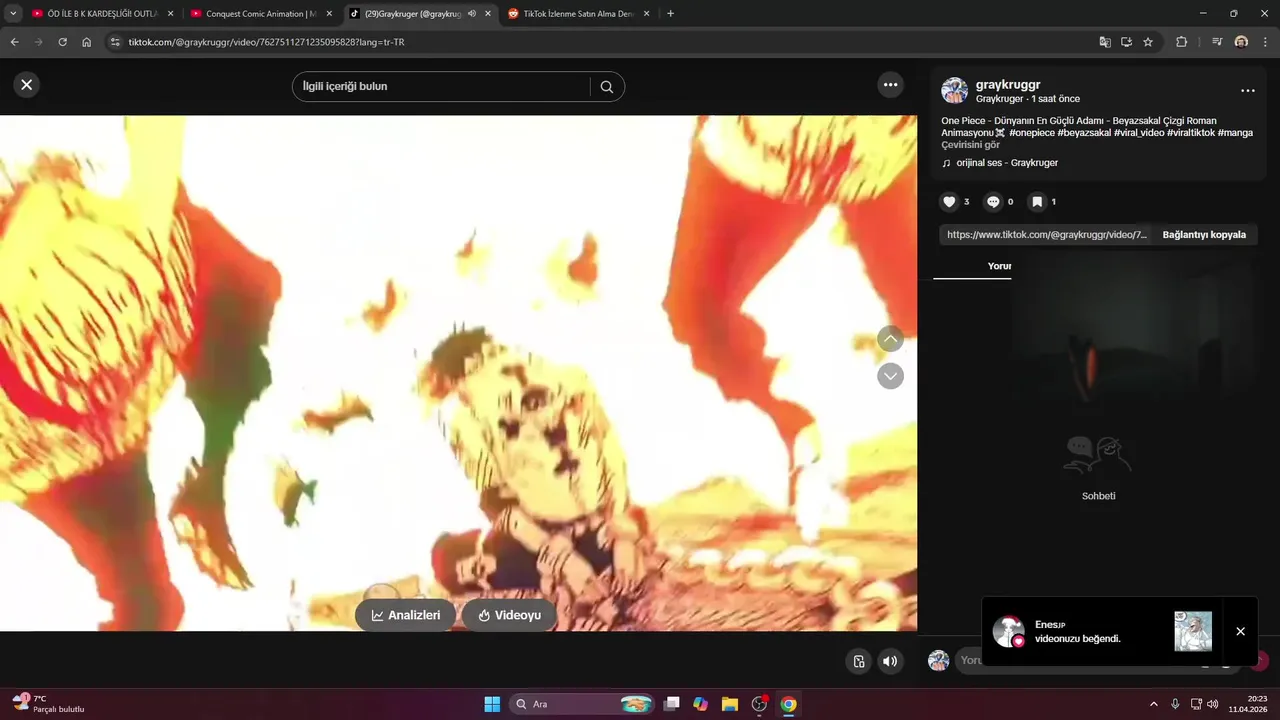Screen dimensions: 1280x720
Task: Open media controls icon in toolbar
Action: (x=1216, y=42)
